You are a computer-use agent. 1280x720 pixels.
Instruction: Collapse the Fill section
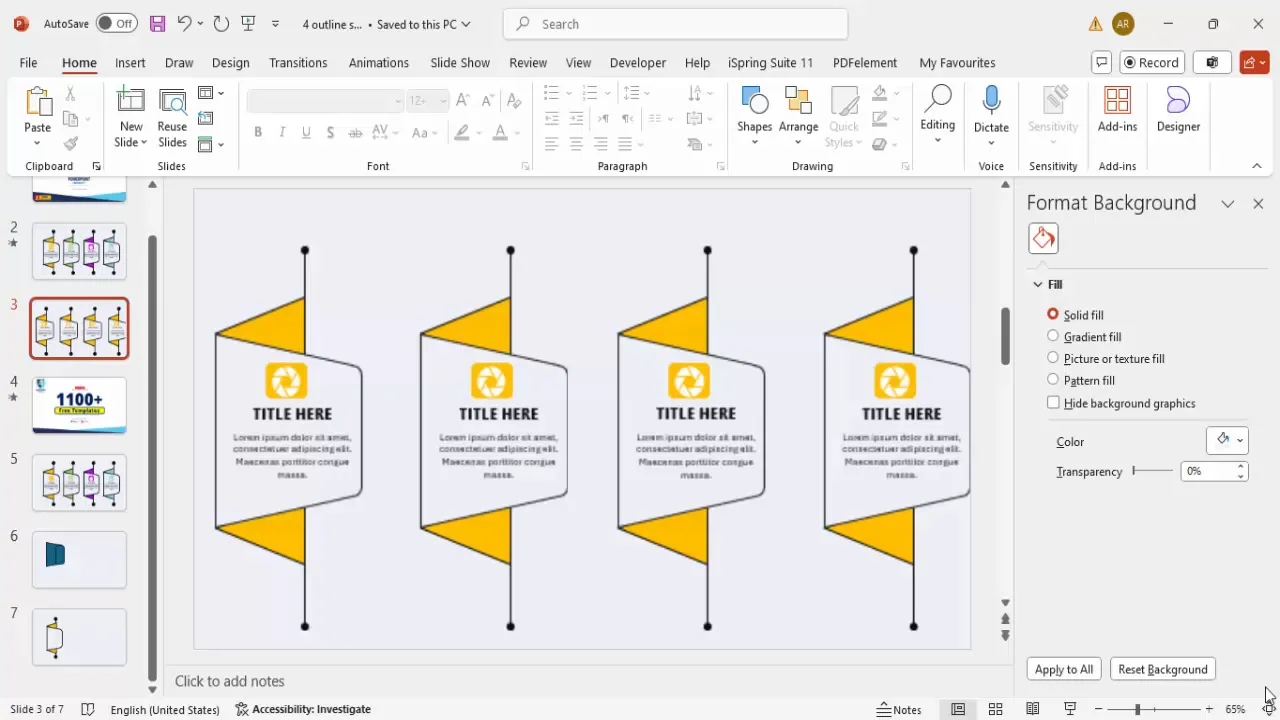[x=1038, y=285]
